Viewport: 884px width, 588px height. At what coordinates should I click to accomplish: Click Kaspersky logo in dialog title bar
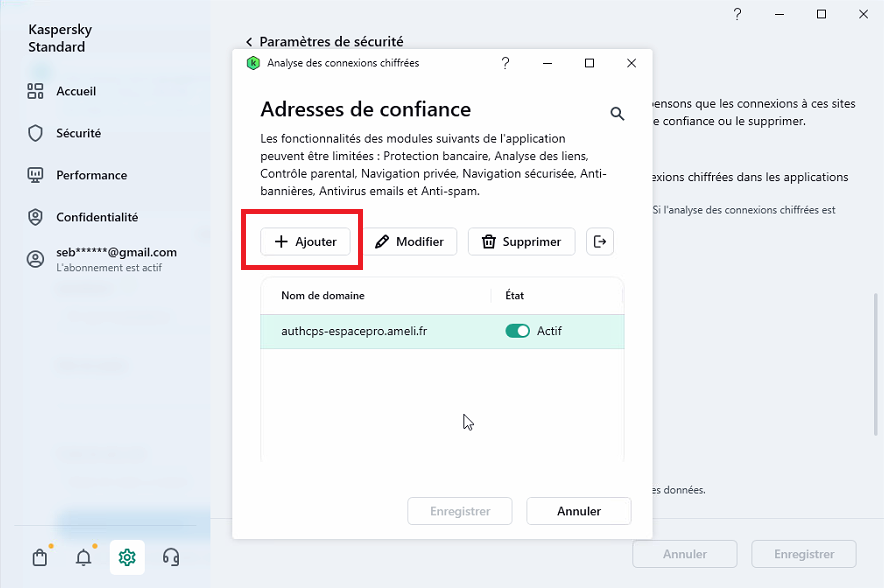click(x=253, y=63)
